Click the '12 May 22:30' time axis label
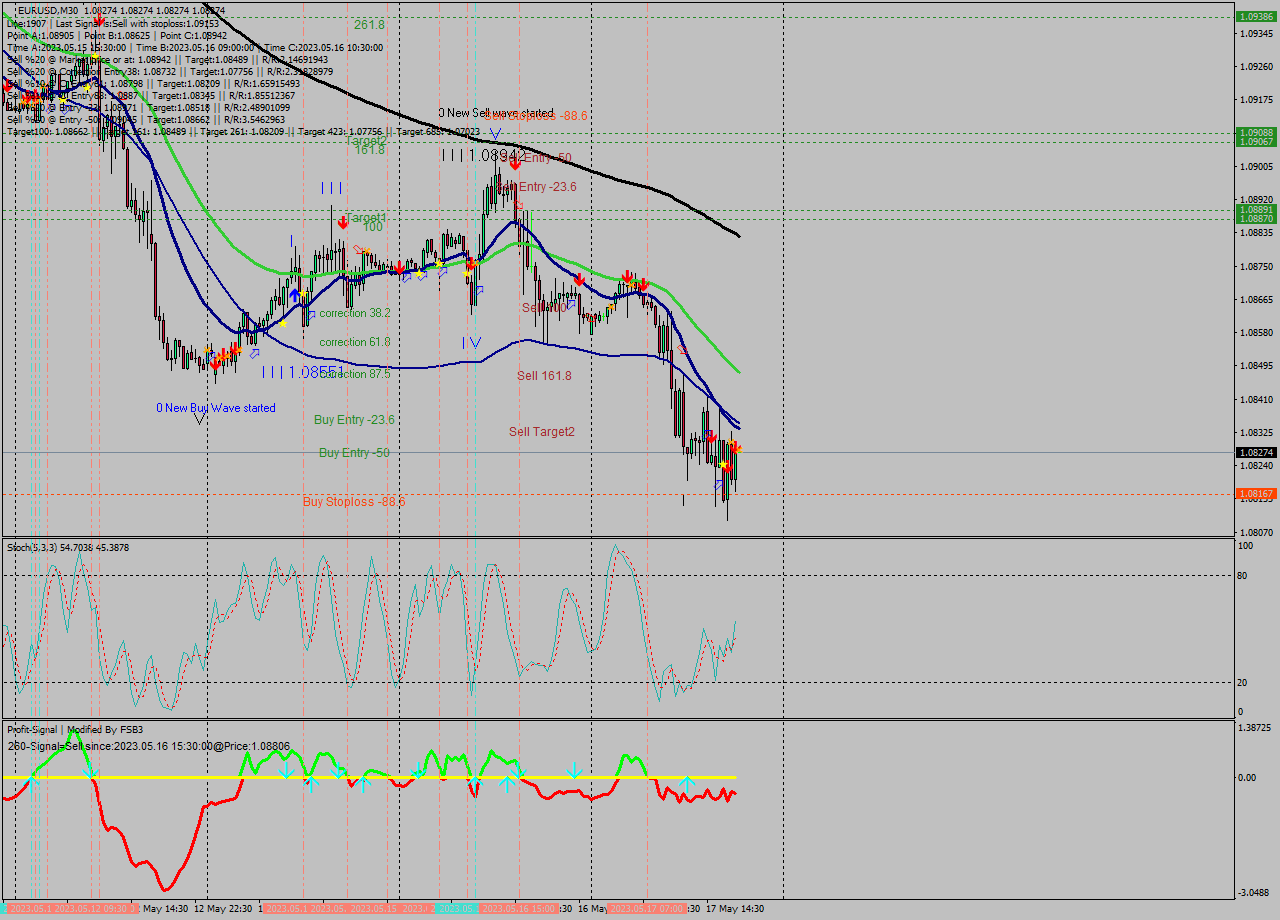The width and height of the screenshot is (1280, 920). (x=225, y=909)
